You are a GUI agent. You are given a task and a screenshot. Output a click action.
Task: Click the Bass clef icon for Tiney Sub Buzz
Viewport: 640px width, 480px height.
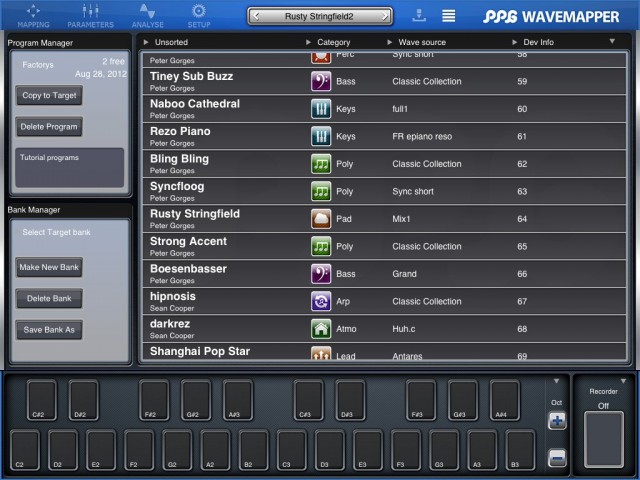[321, 82]
